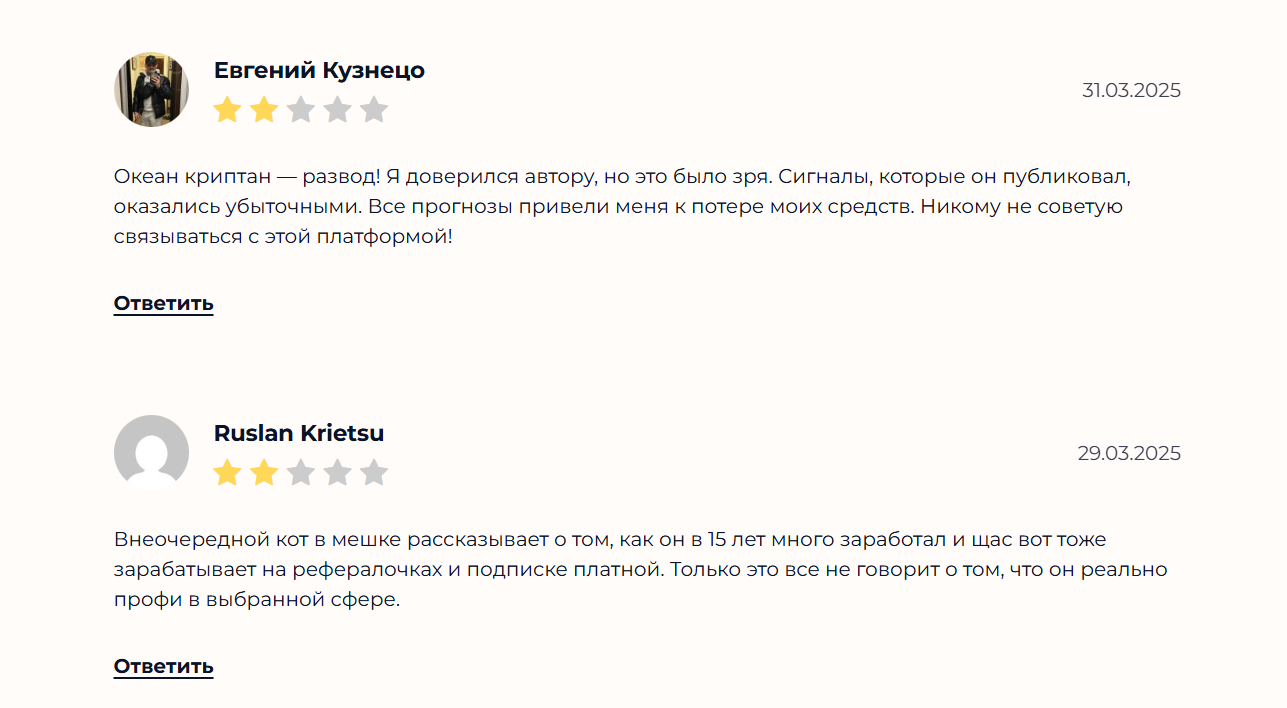Click fourth gray star in Ruslan Krietsu's rating

click(337, 472)
